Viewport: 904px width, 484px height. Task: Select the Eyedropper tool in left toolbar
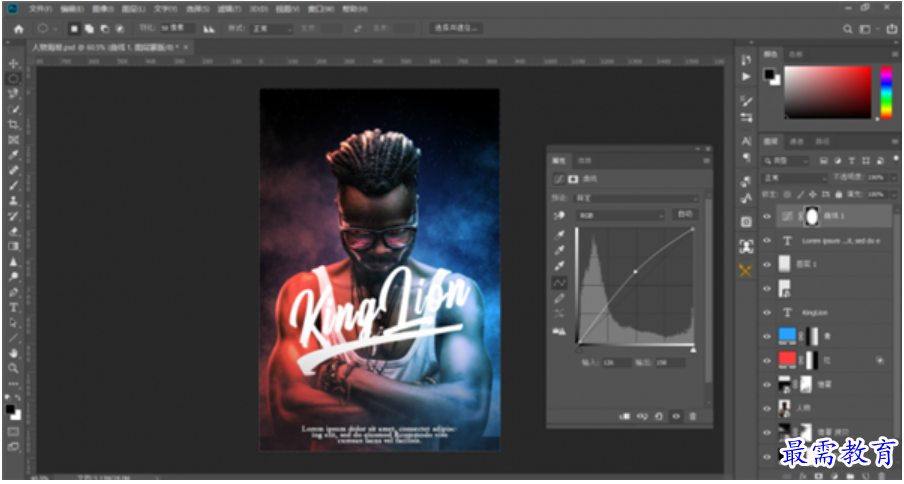click(13, 155)
